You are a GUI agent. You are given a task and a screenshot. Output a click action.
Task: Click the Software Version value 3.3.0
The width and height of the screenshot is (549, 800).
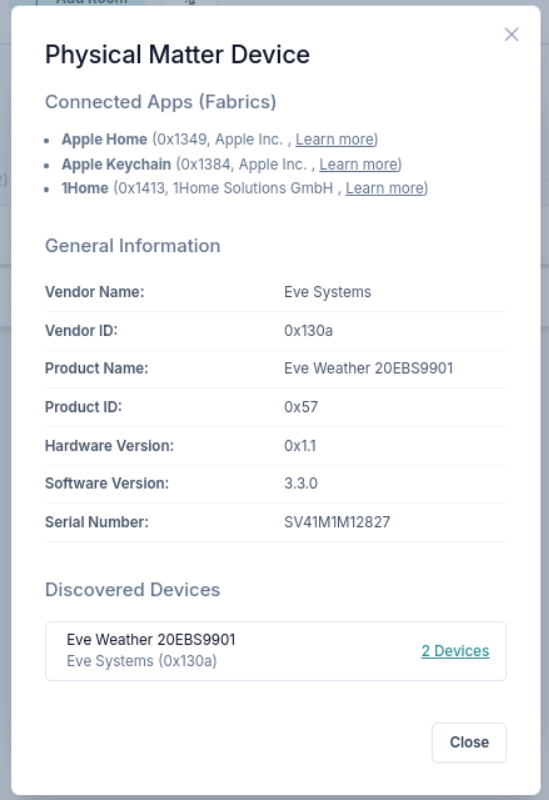click(301, 483)
